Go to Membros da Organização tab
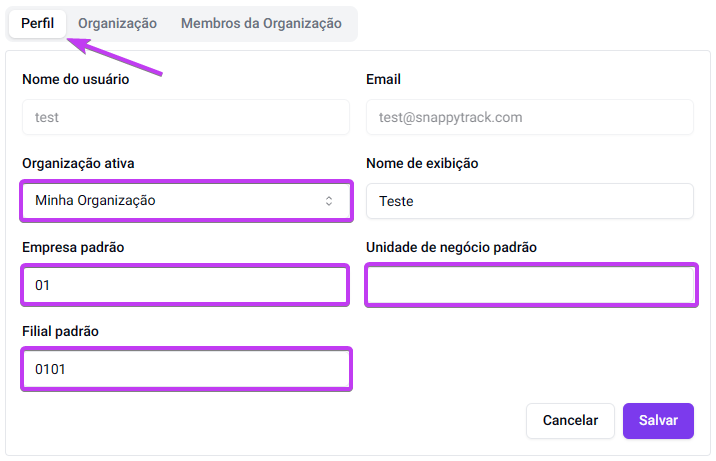 pos(261,23)
